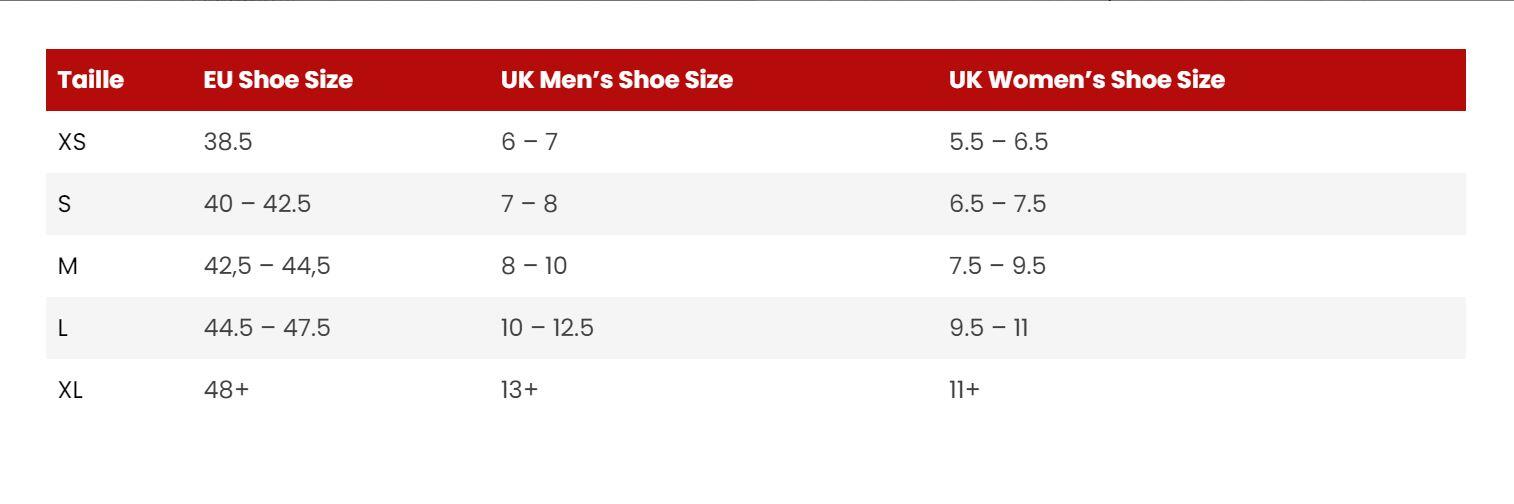Select the XL size row label
The width and height of the screenshot is (1514, 504).
[71, 390]
